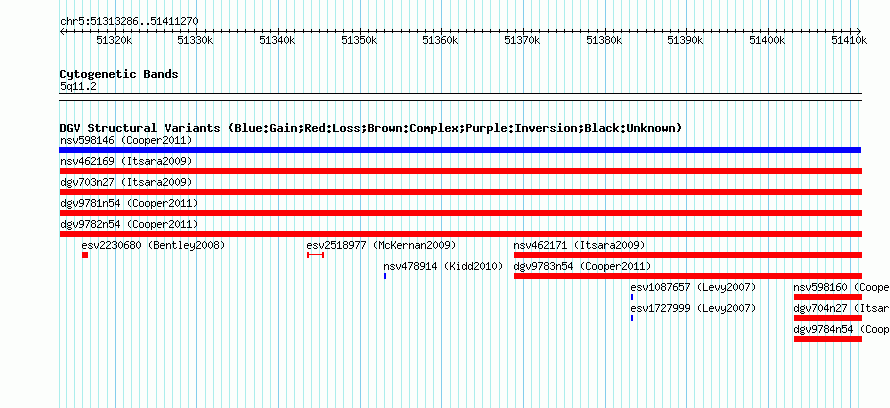Open the dgv9784n54 label
This screenshot has width=890, height=408.
[x=842, y=329]
